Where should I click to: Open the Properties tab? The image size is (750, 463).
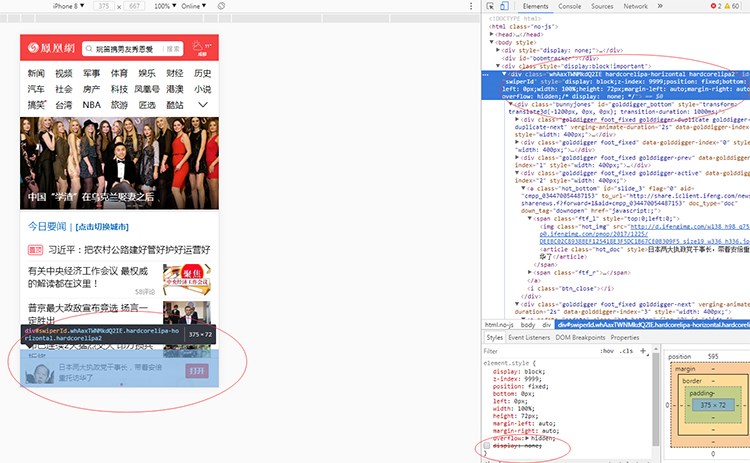point(625,337)
